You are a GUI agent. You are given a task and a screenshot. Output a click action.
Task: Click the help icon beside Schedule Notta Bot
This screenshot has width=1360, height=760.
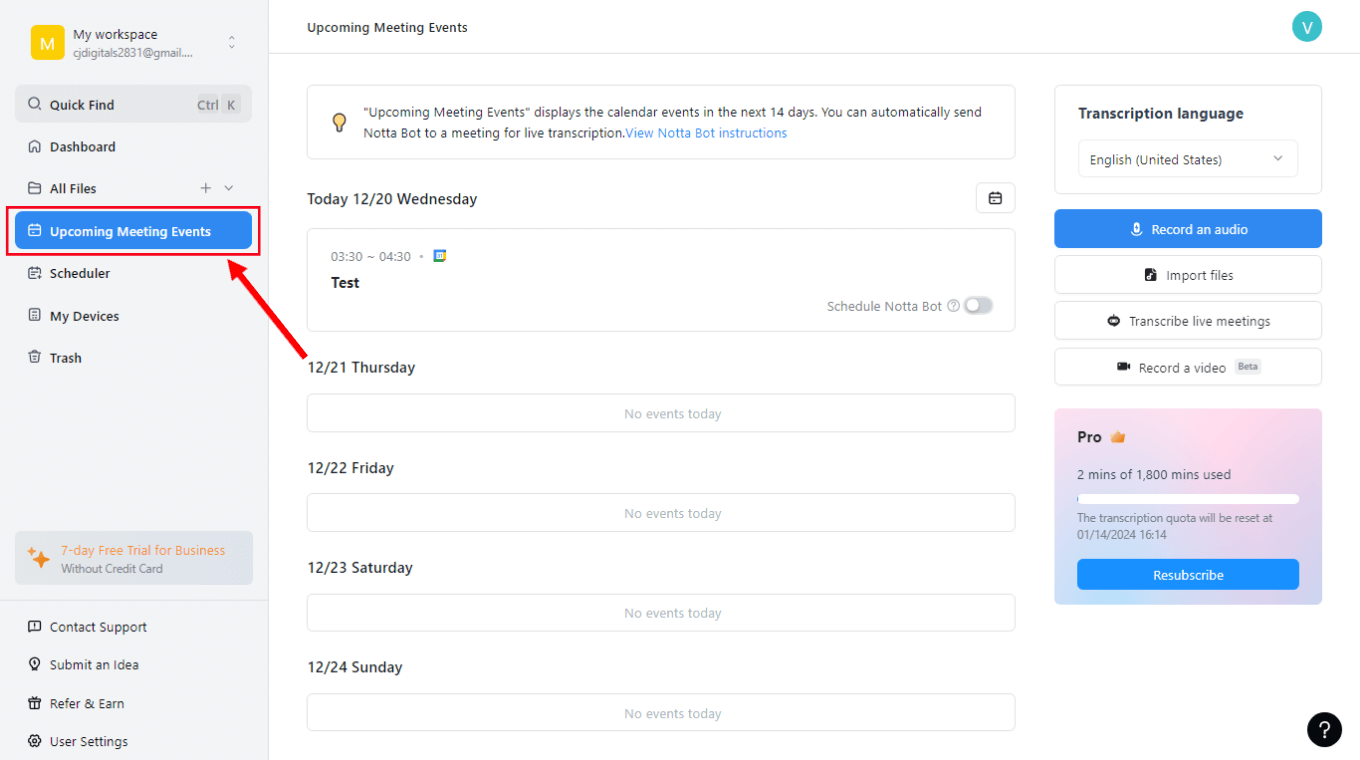[953, 306]
